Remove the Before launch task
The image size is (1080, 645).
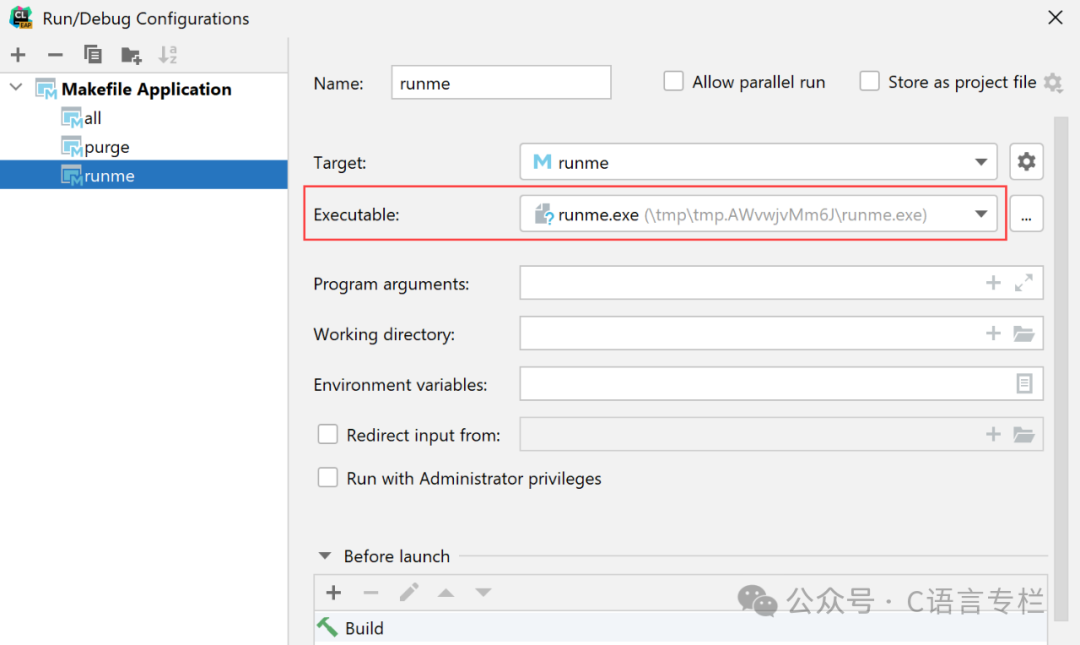click(x=371, y=593)
